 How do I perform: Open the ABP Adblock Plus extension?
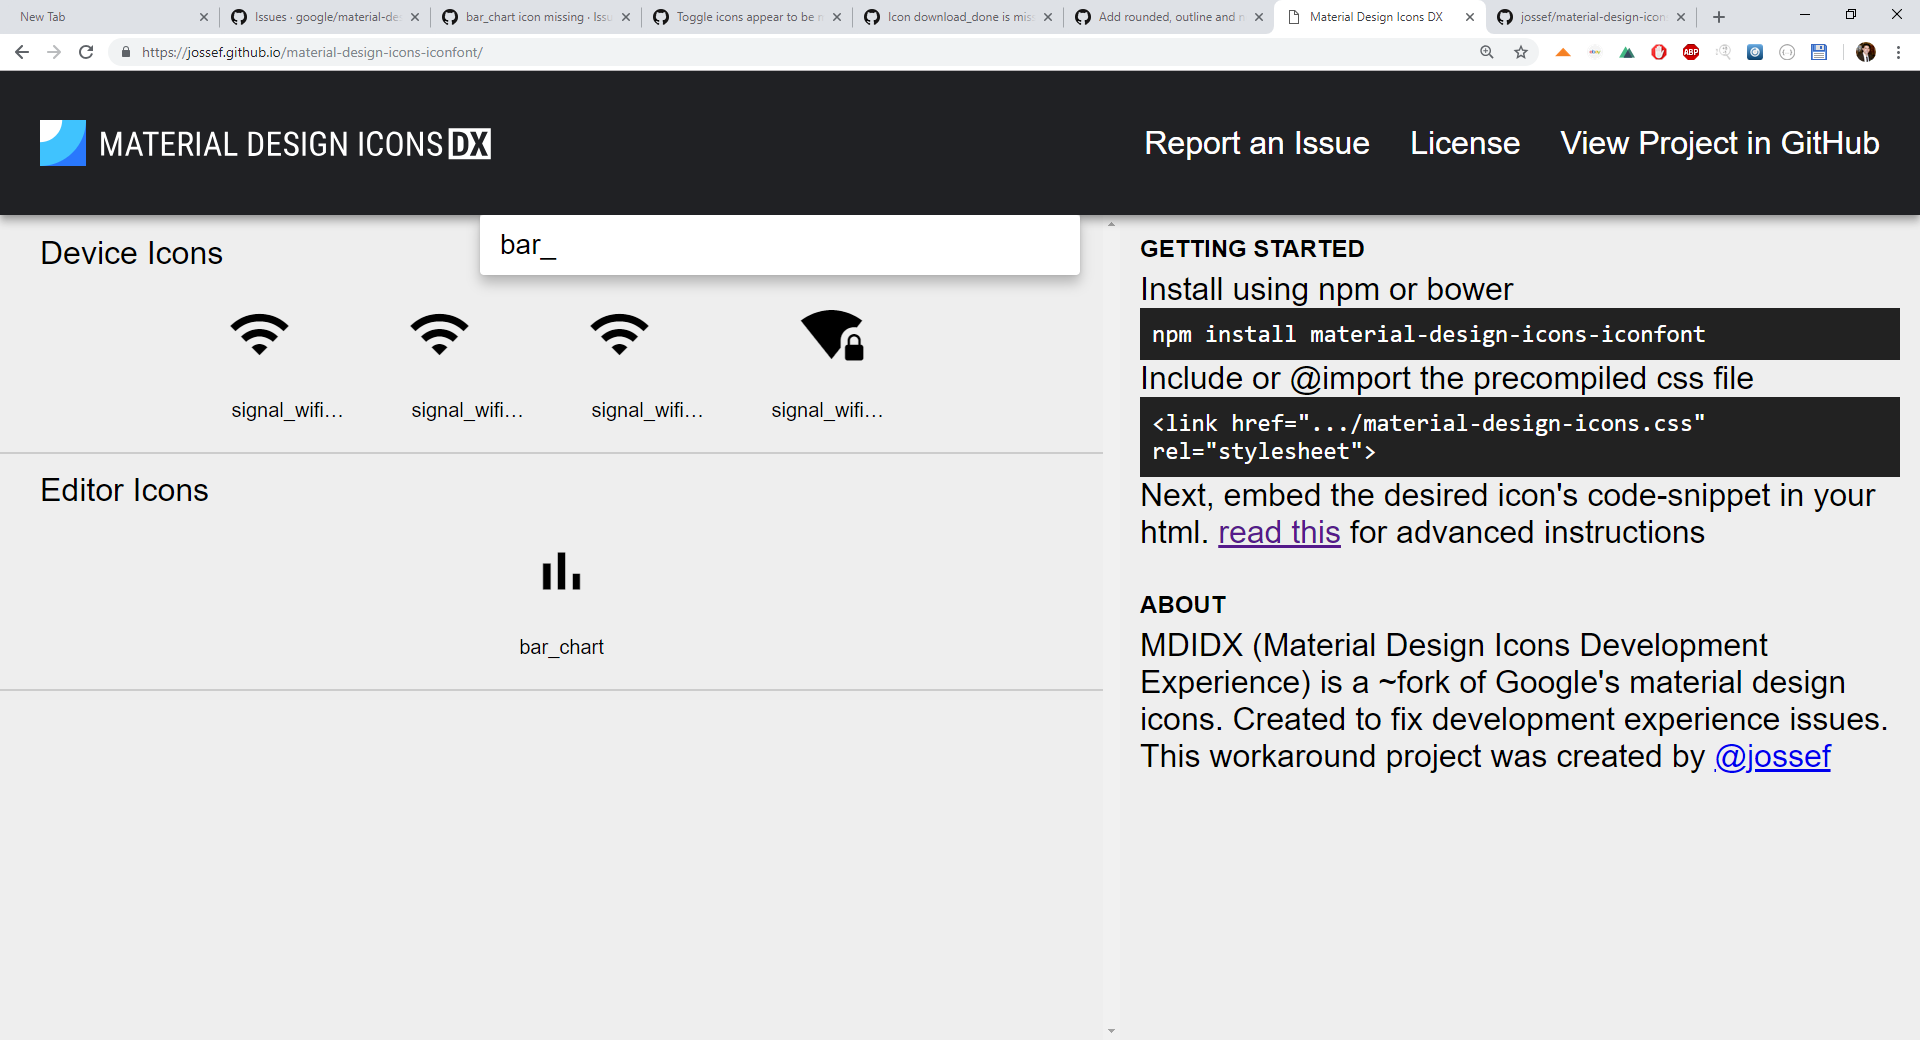tap(1691, 52)
